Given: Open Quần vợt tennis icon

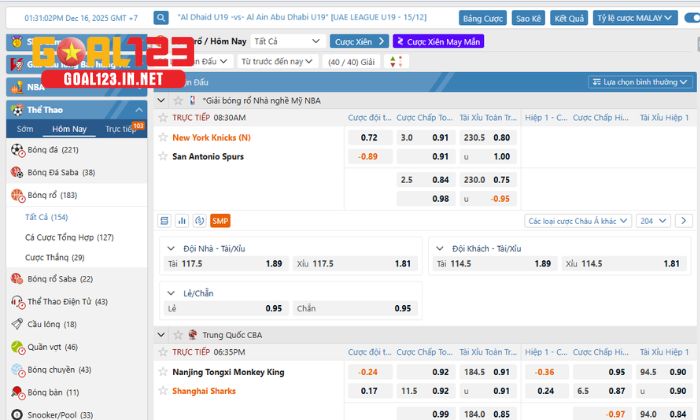Looking at the screenshot, I should 17,347.
